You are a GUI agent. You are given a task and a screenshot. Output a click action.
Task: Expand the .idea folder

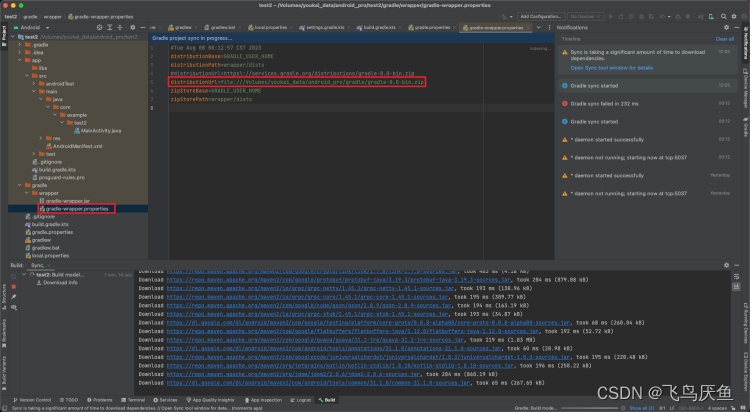tap(20, 53)
